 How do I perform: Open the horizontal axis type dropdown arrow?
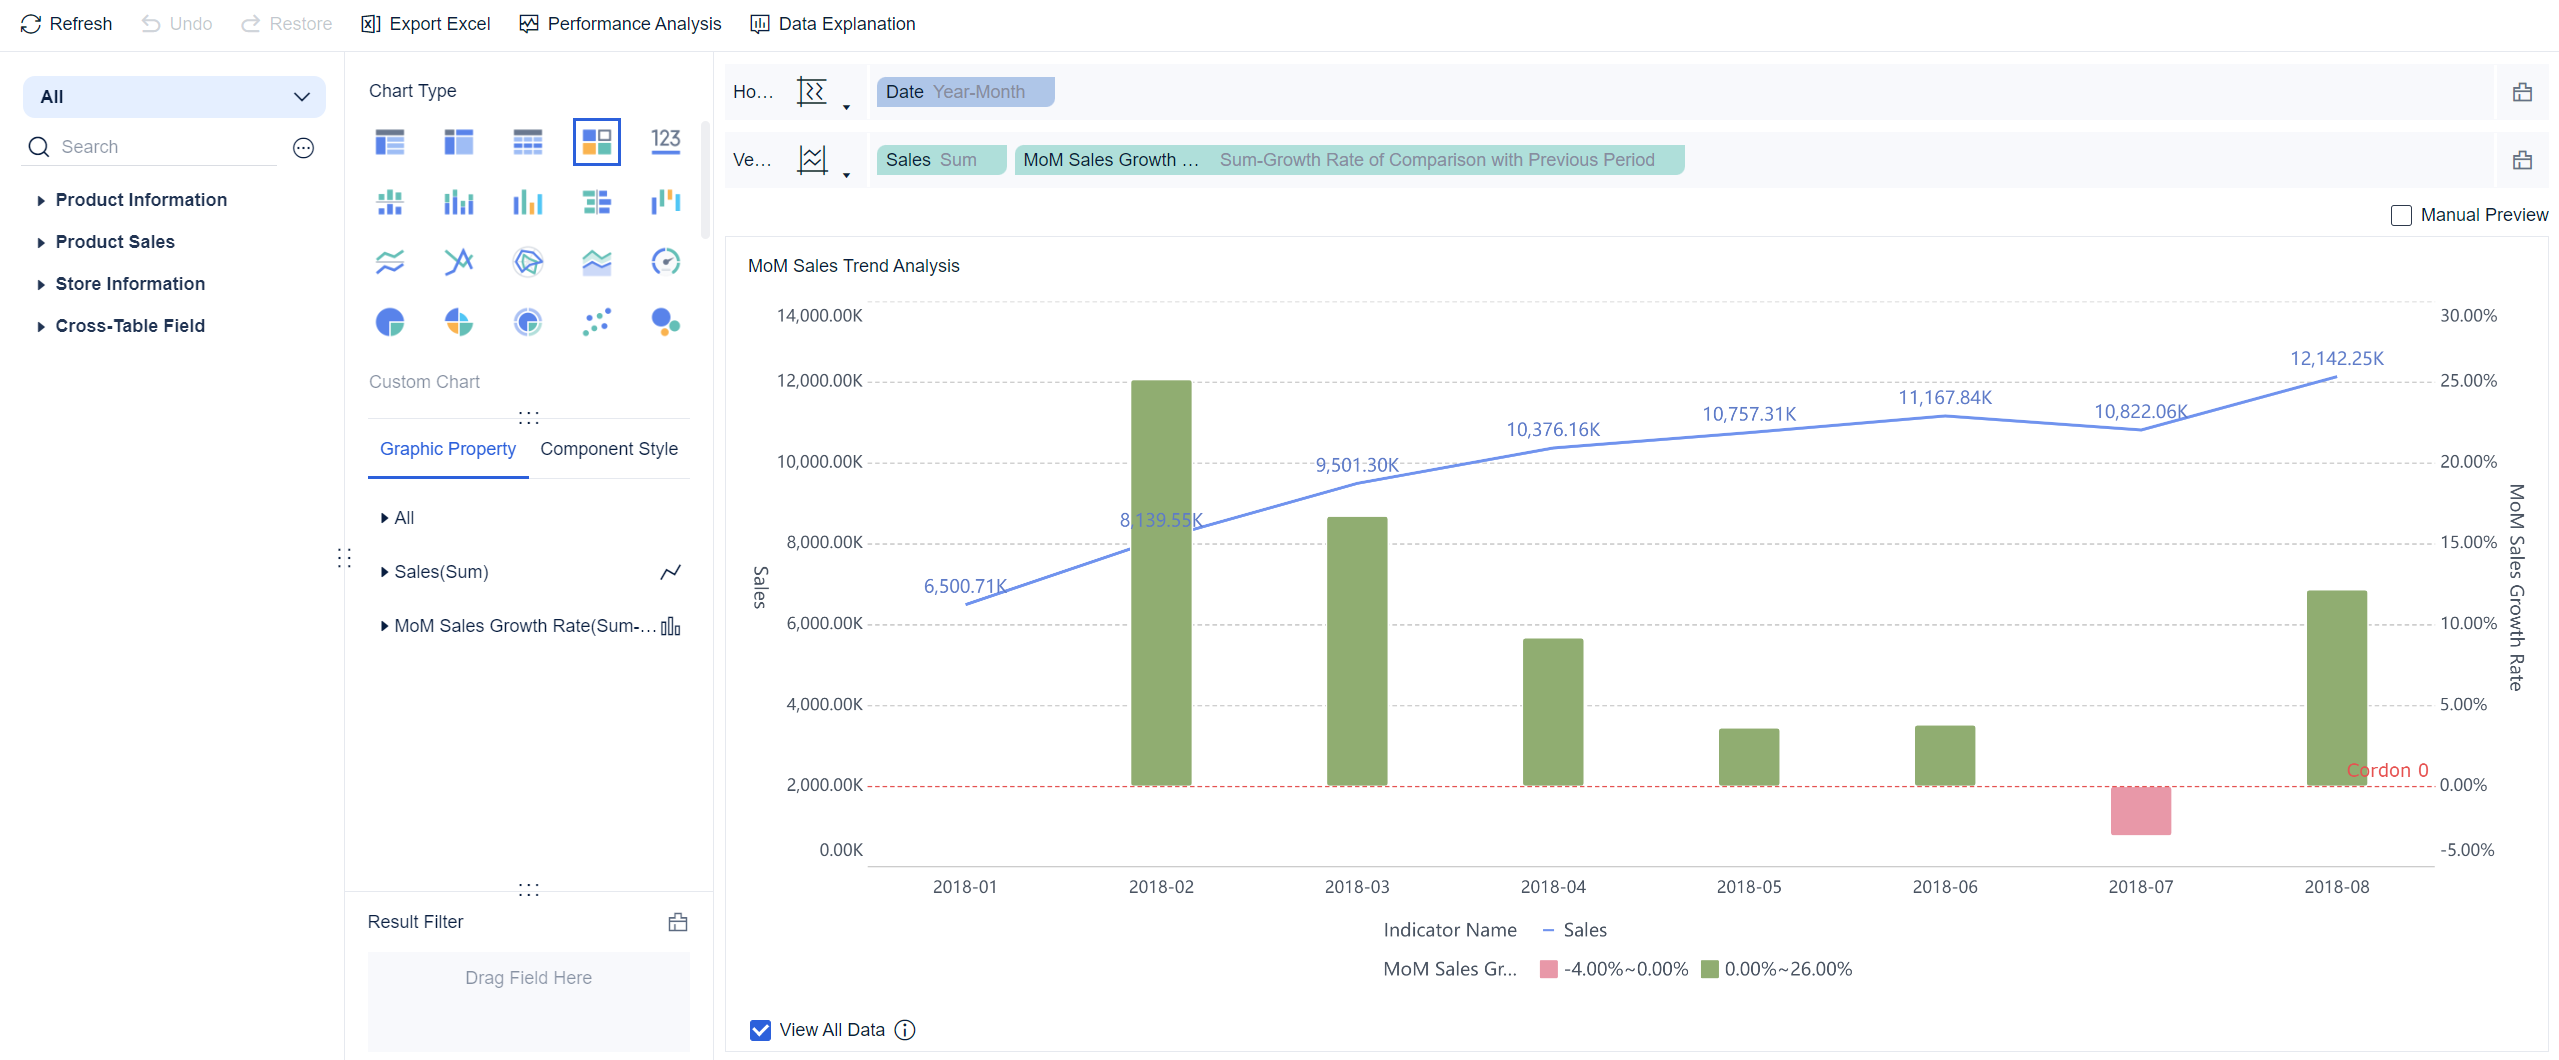pyautogui.click(x=846, y=107)
